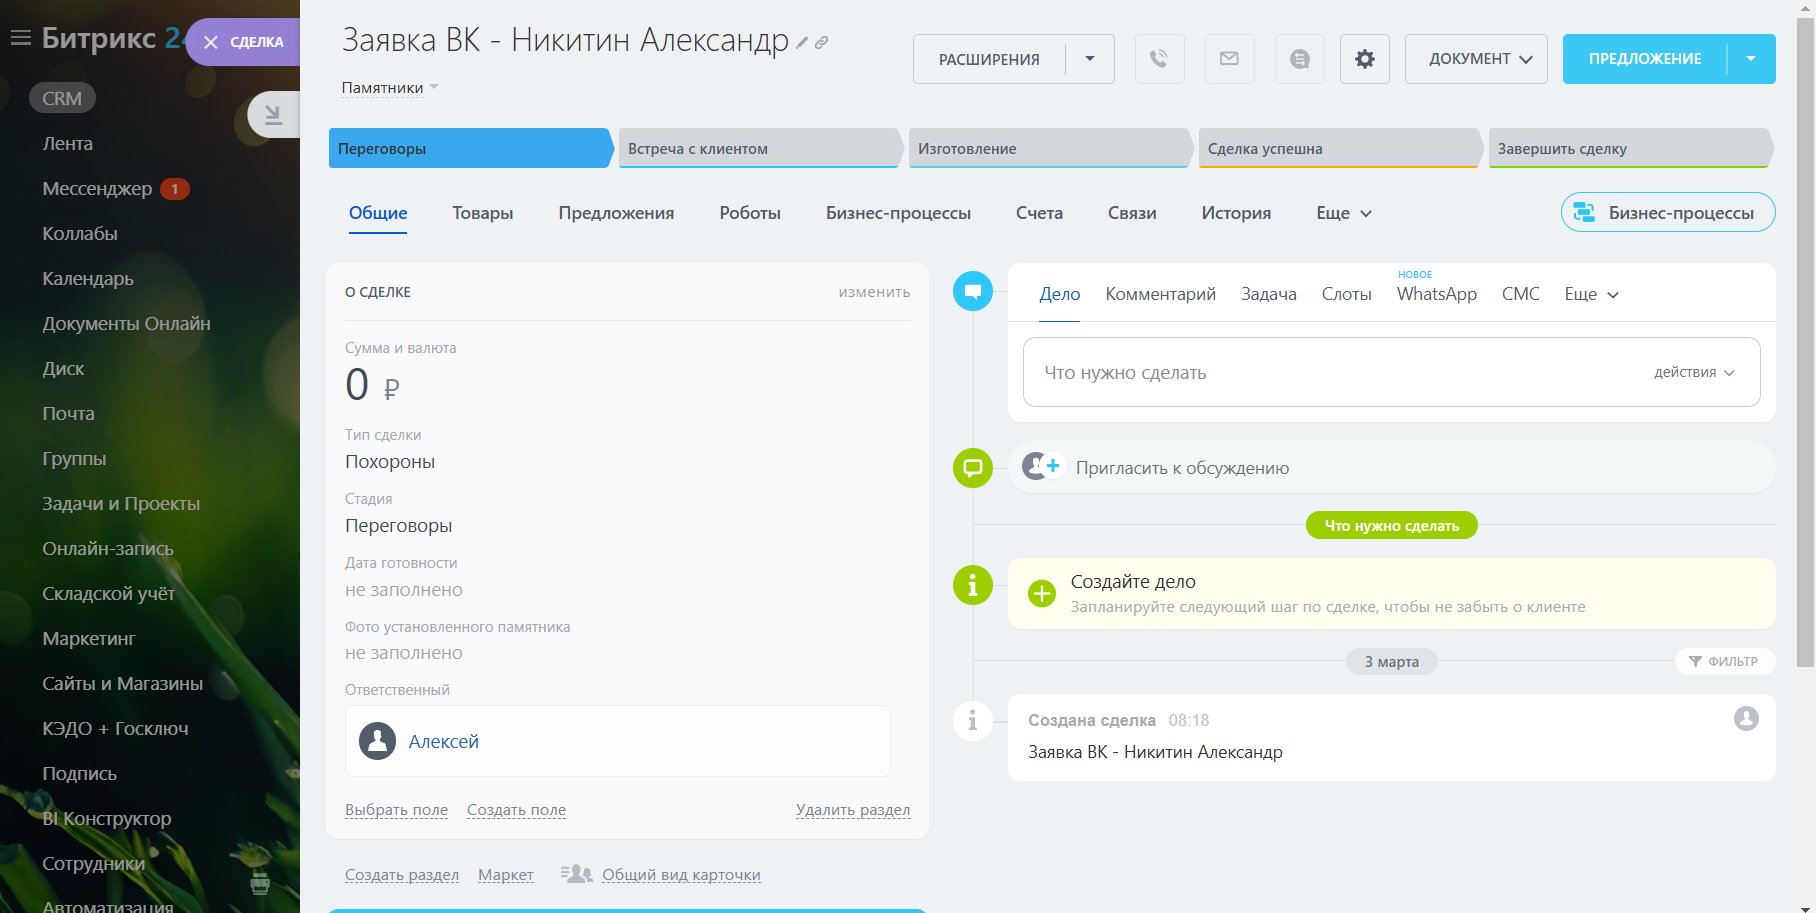Screen dimensions: 1816x913
Task: Open the email envelope icon
Action: tap(1229, 59)
